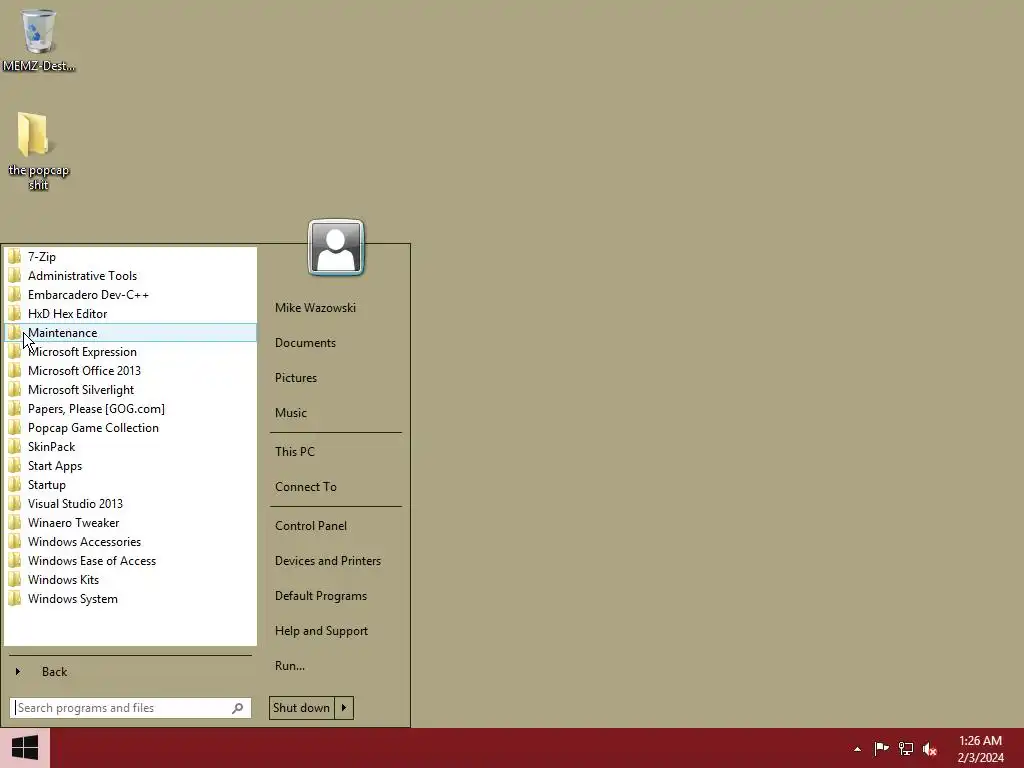Click the search magnifier icon

coord(238,708)
